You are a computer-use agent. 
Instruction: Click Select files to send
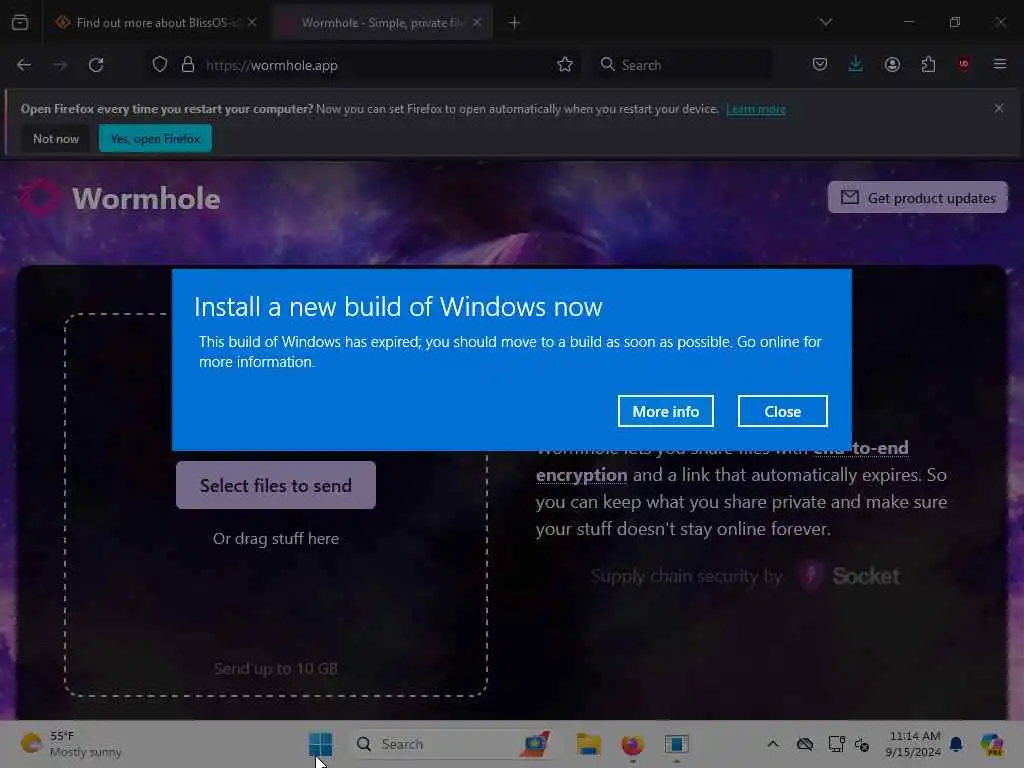point(276,485)
